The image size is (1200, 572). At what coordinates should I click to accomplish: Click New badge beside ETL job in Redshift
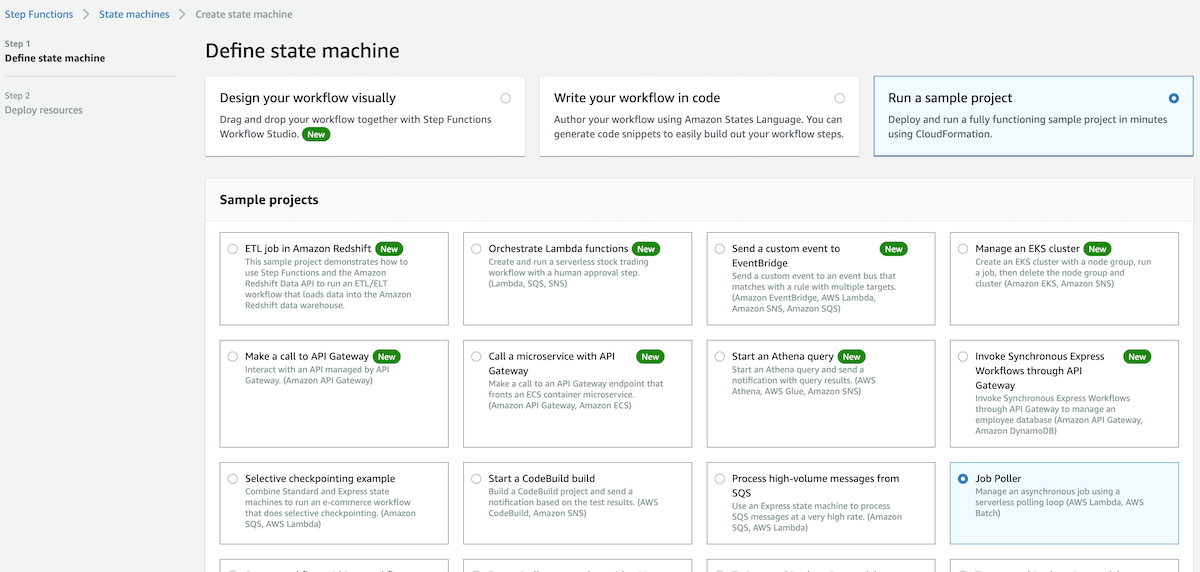[x=389, y=249]
